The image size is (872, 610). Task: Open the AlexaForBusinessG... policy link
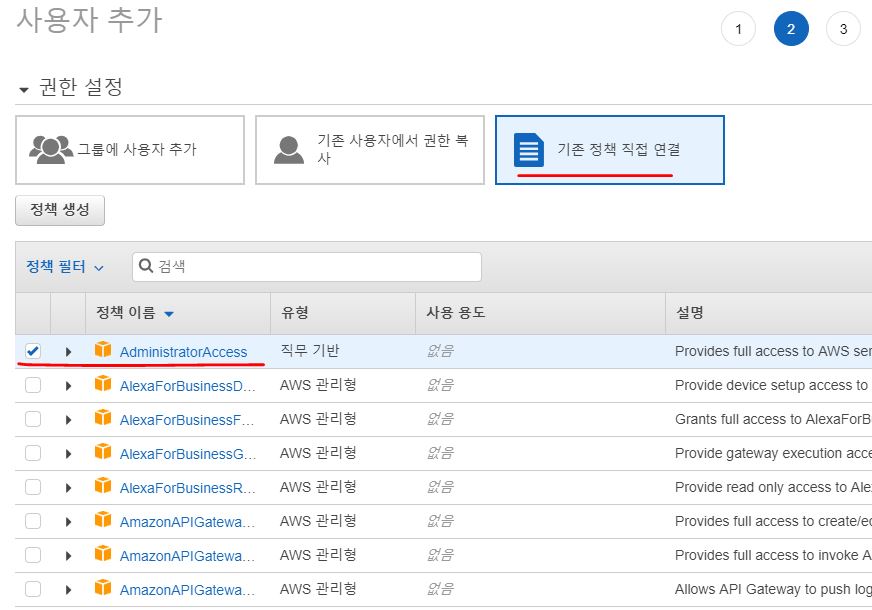tap(188, 454)
